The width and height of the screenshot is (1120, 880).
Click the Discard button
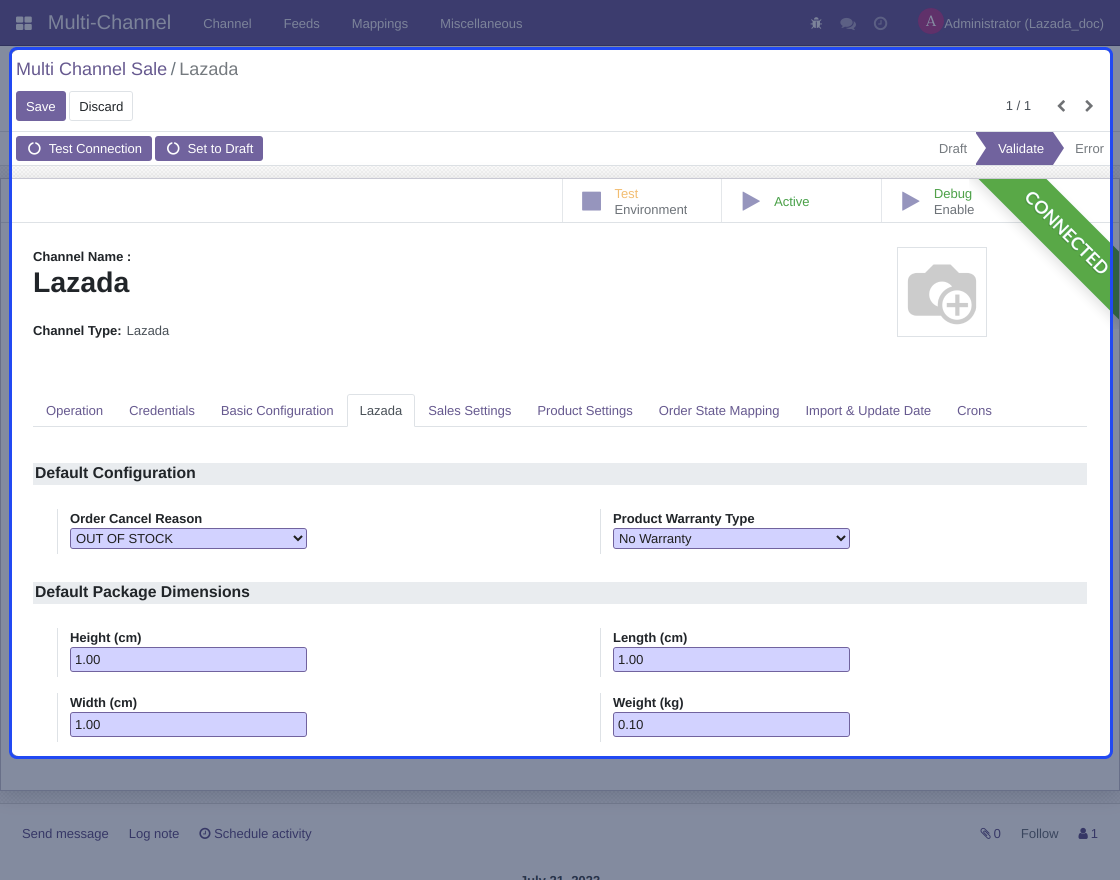coord(101,106)
